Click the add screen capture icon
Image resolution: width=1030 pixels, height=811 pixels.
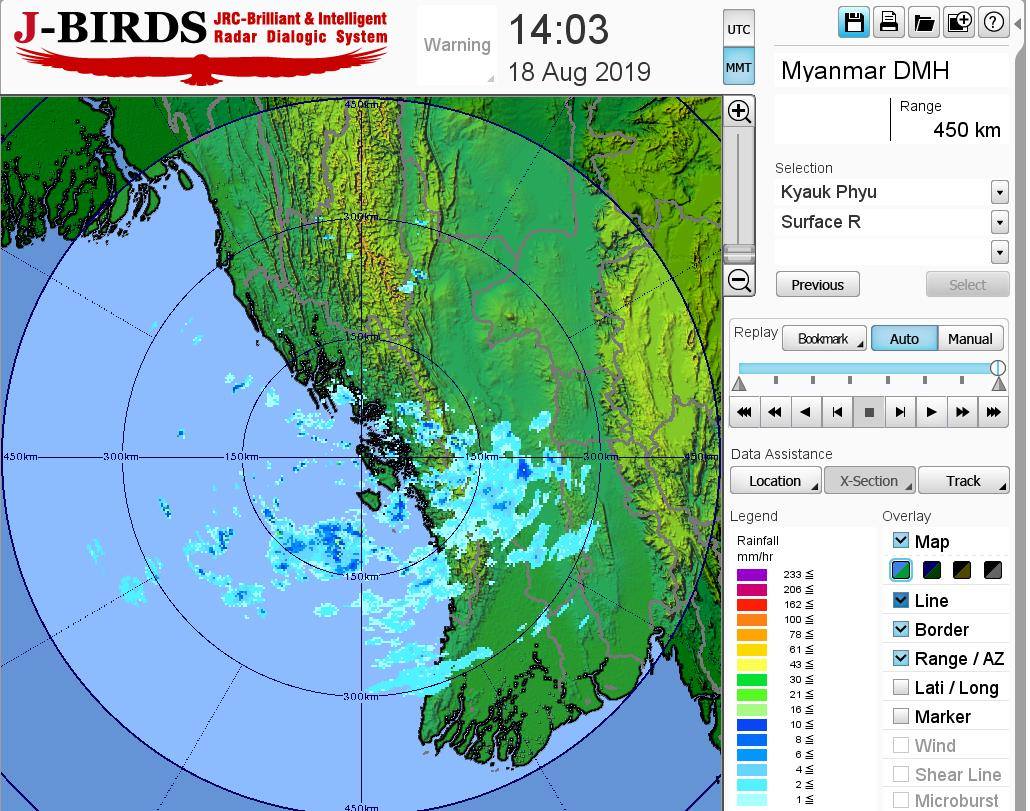coord(959,22)
